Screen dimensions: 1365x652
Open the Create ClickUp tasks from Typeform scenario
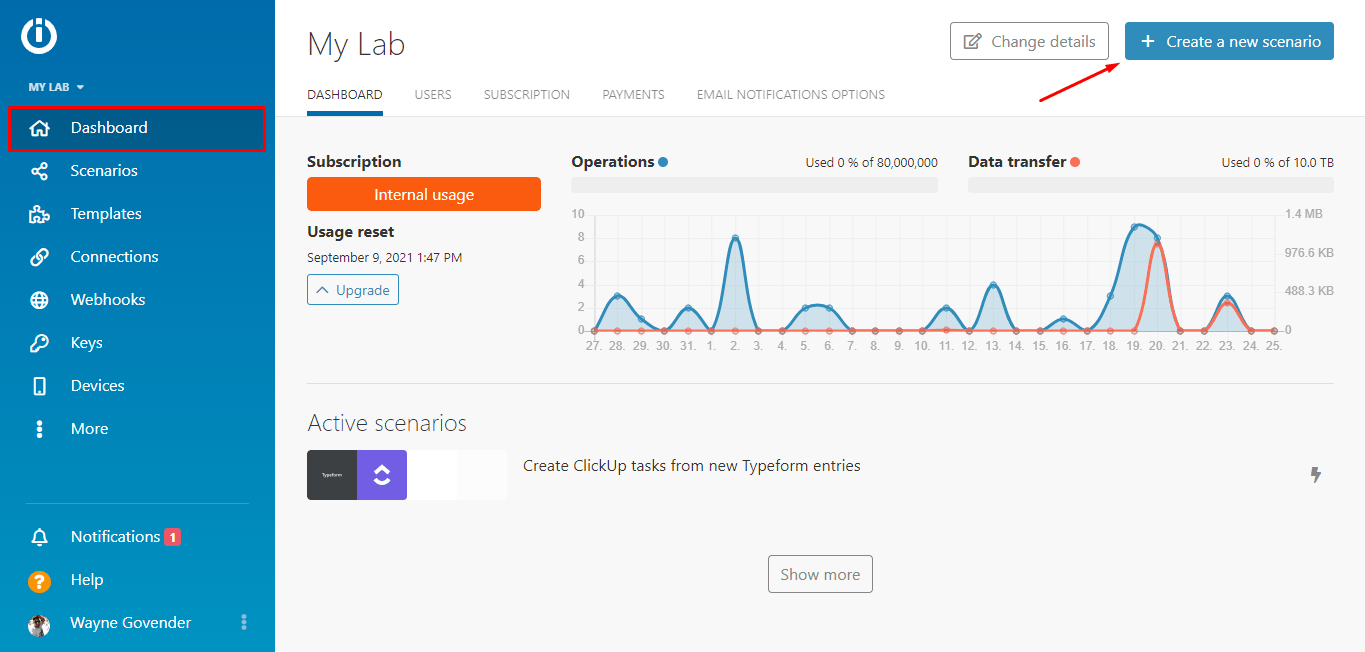pos(691,466)
